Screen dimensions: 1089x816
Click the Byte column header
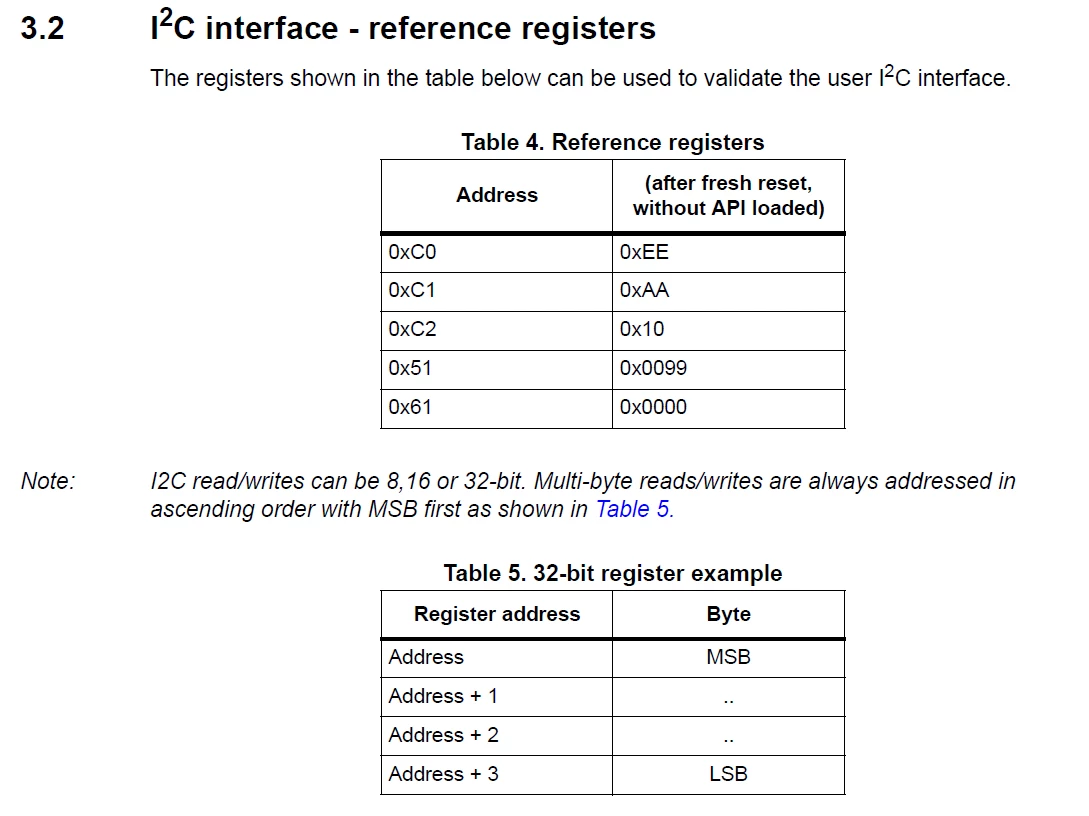tap(729, 614)
